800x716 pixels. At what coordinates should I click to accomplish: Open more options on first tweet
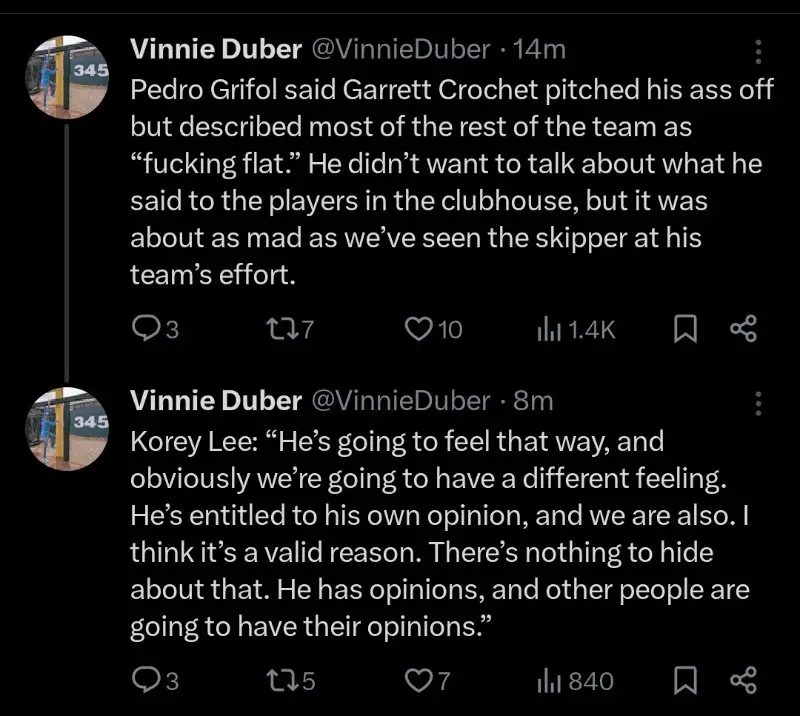(758, 51)
